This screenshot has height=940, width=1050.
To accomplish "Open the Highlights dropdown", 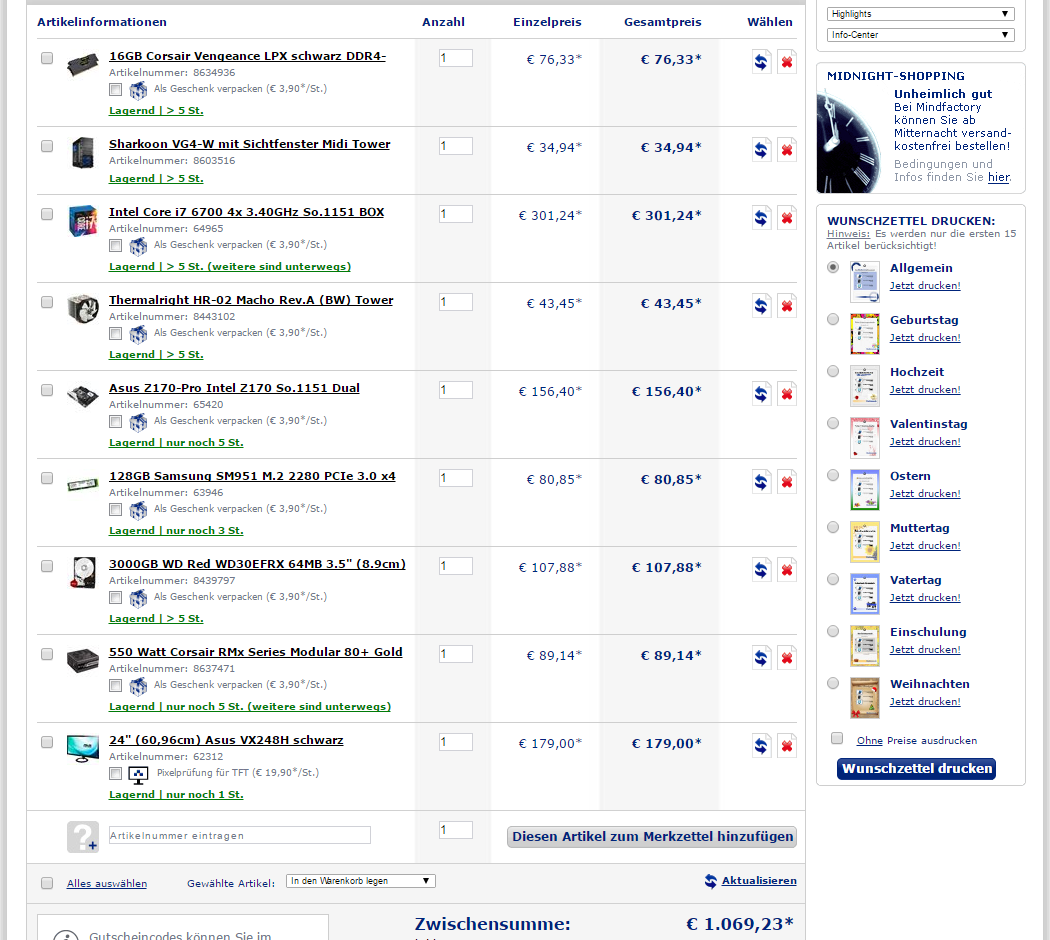I will pyautogui.click(x=921, y=14).
